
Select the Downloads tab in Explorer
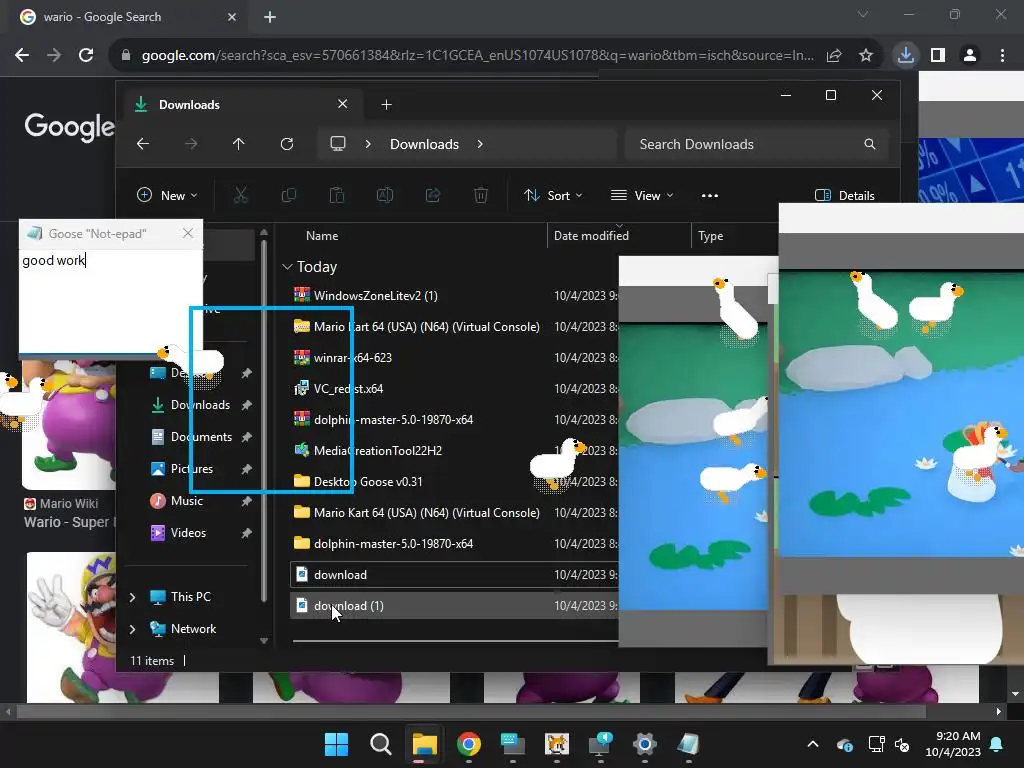[242, 104]
